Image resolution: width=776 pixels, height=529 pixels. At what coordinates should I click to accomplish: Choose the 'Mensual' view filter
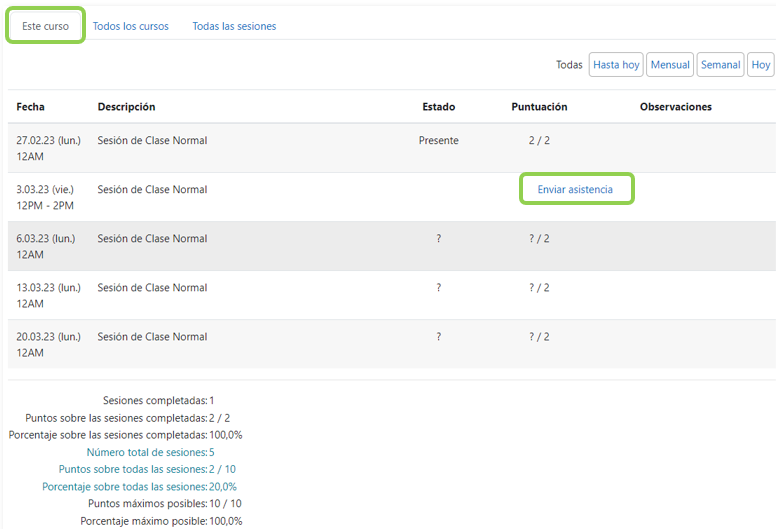670,65
